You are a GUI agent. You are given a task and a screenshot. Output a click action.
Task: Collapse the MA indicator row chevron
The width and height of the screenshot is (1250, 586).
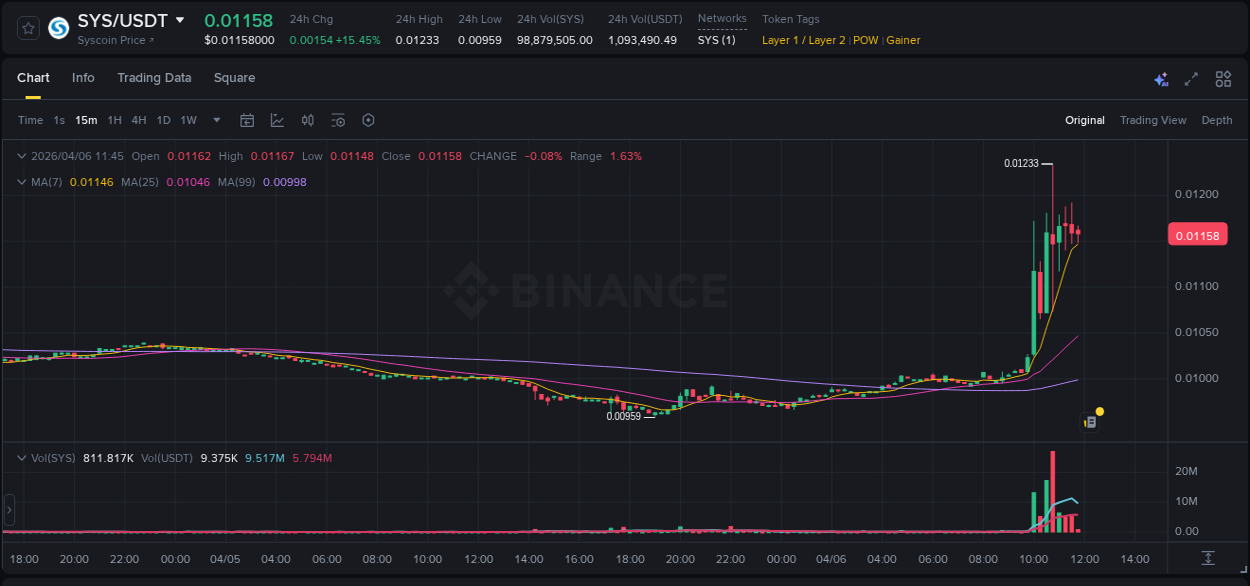coord(21,182)
